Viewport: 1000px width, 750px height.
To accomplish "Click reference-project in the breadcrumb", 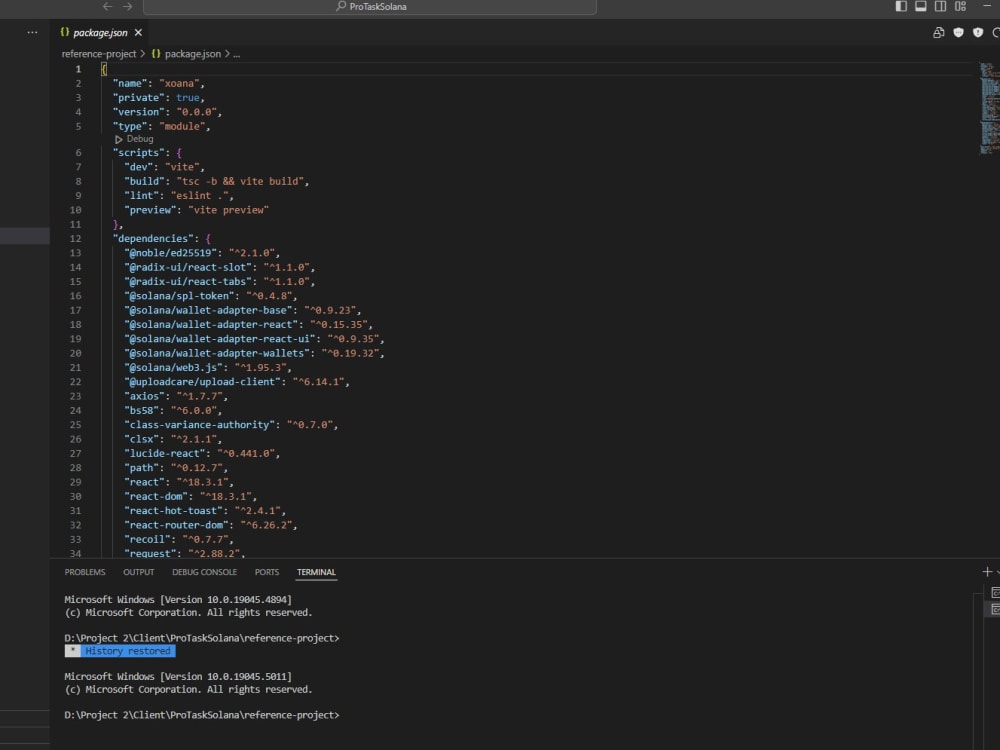I will coord(99,54).
